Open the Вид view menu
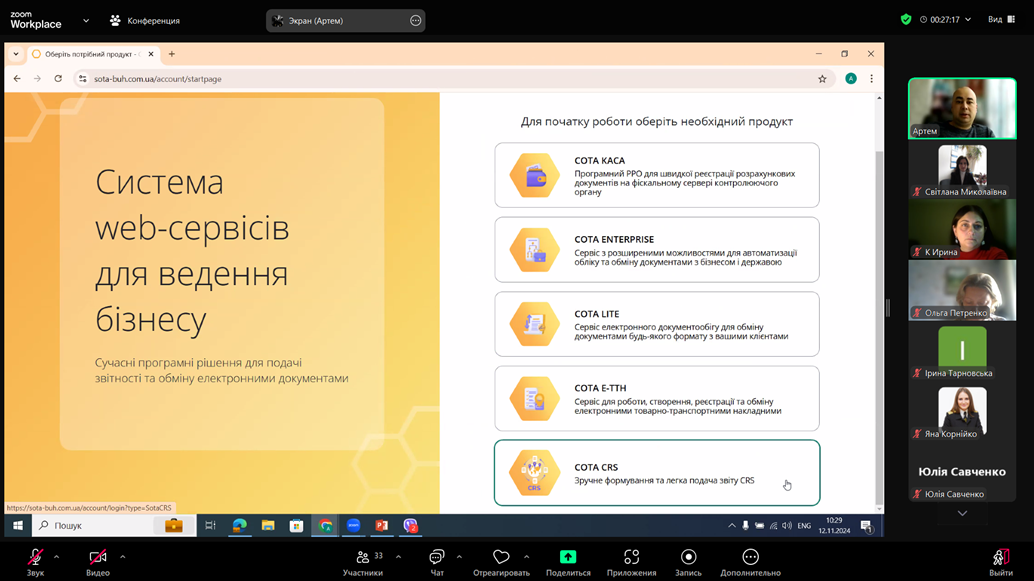 (x=1001, y=20)
